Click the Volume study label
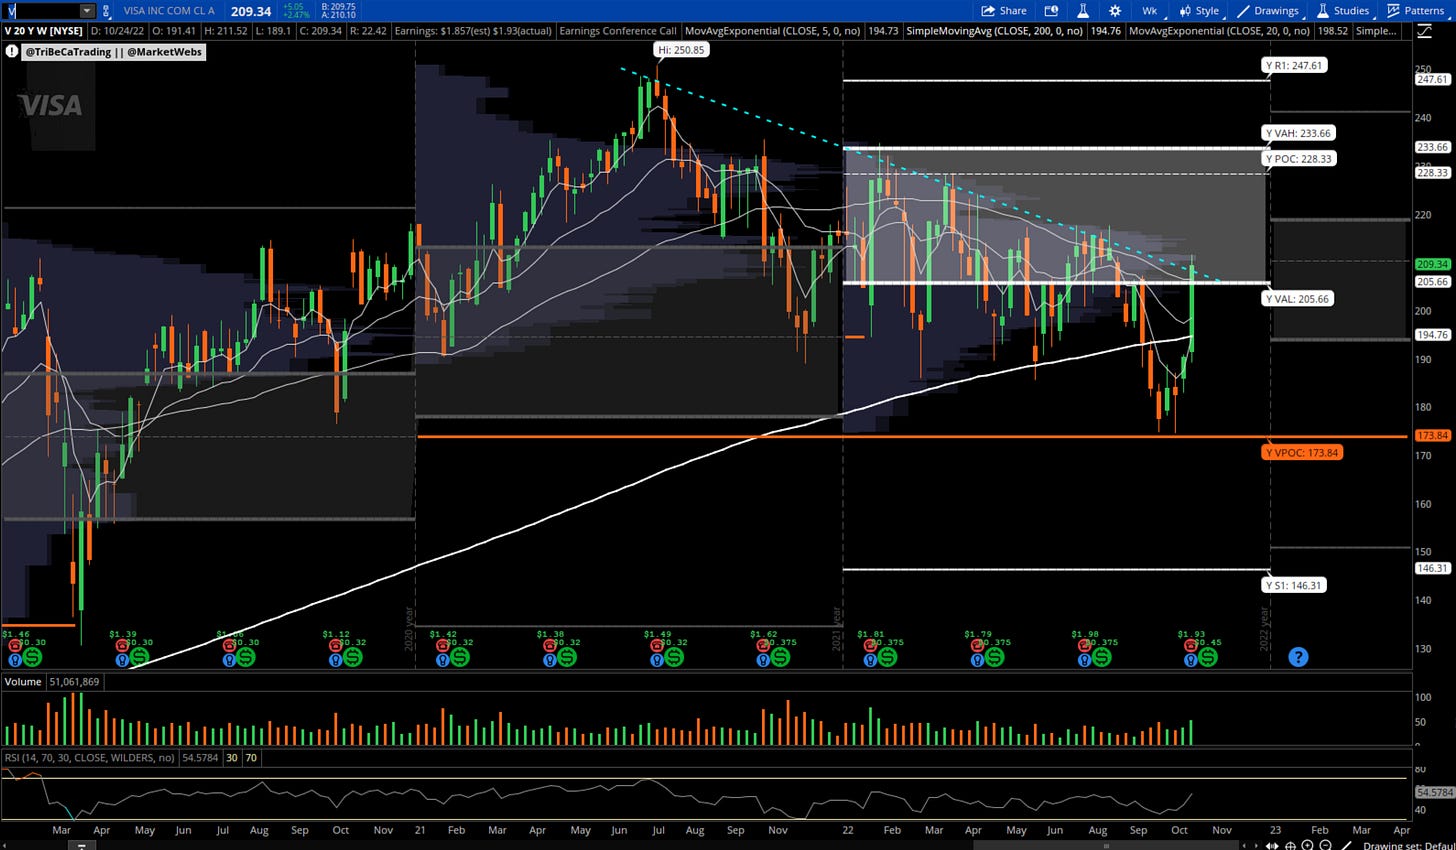1456x850 pixels. [x=23, y=682]
